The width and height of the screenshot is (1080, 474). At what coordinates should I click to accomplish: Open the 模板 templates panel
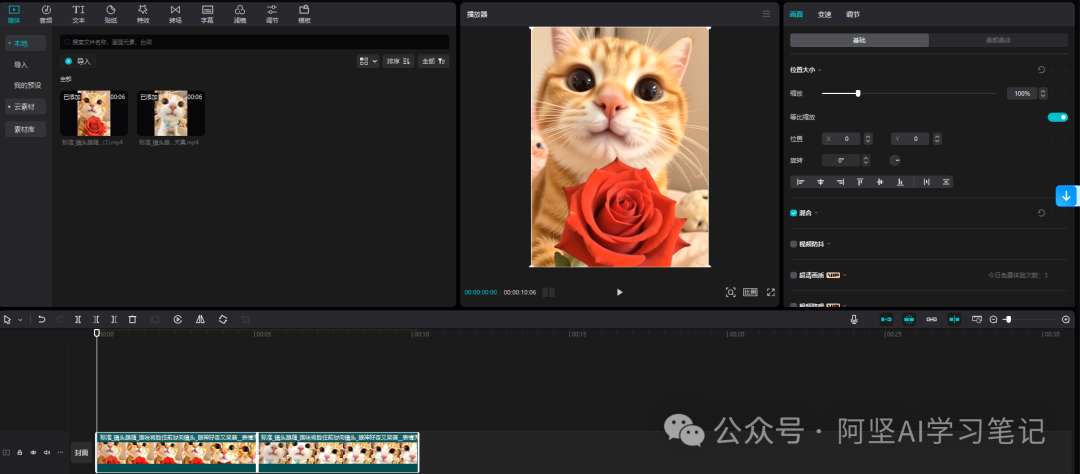(x=304, y=13)
